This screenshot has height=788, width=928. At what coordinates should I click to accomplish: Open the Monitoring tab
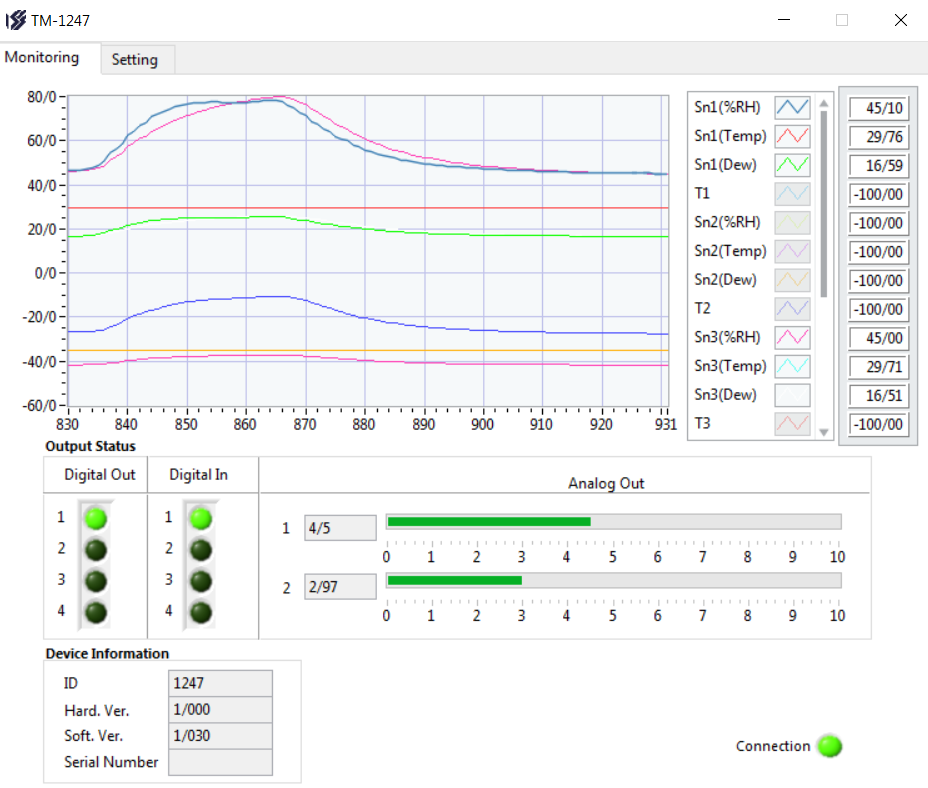42,58
